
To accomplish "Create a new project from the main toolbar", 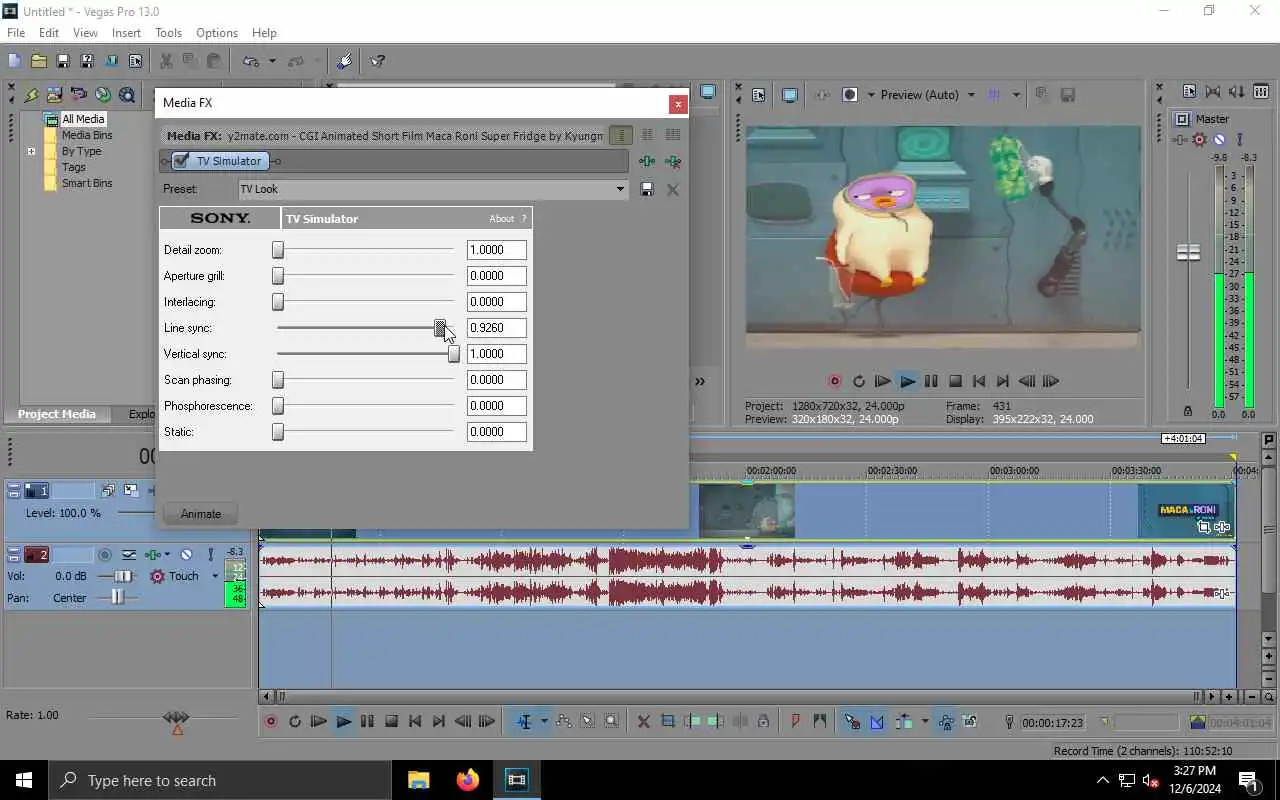I will pyautogui.click(x=14, y=61).
